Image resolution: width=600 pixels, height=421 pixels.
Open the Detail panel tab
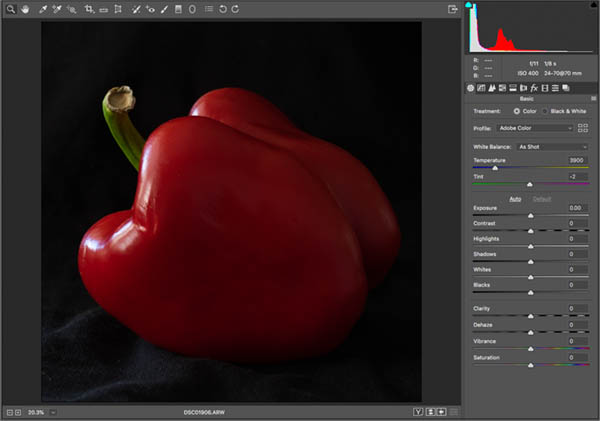pyautogui.click(x=492, y=88)
